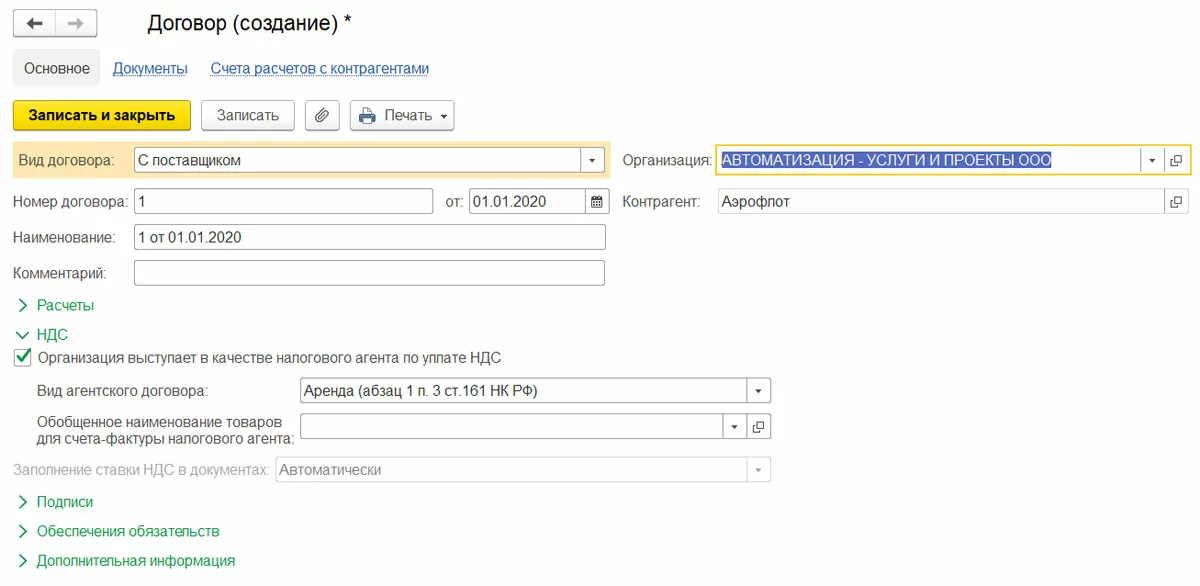Click the Записать button

pos(248,115)
